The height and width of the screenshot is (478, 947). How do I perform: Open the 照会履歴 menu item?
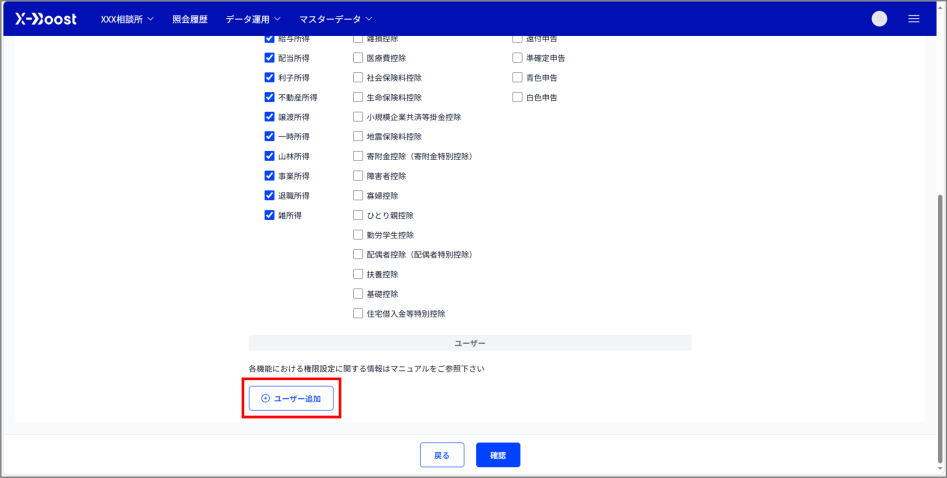coord(190,19)
